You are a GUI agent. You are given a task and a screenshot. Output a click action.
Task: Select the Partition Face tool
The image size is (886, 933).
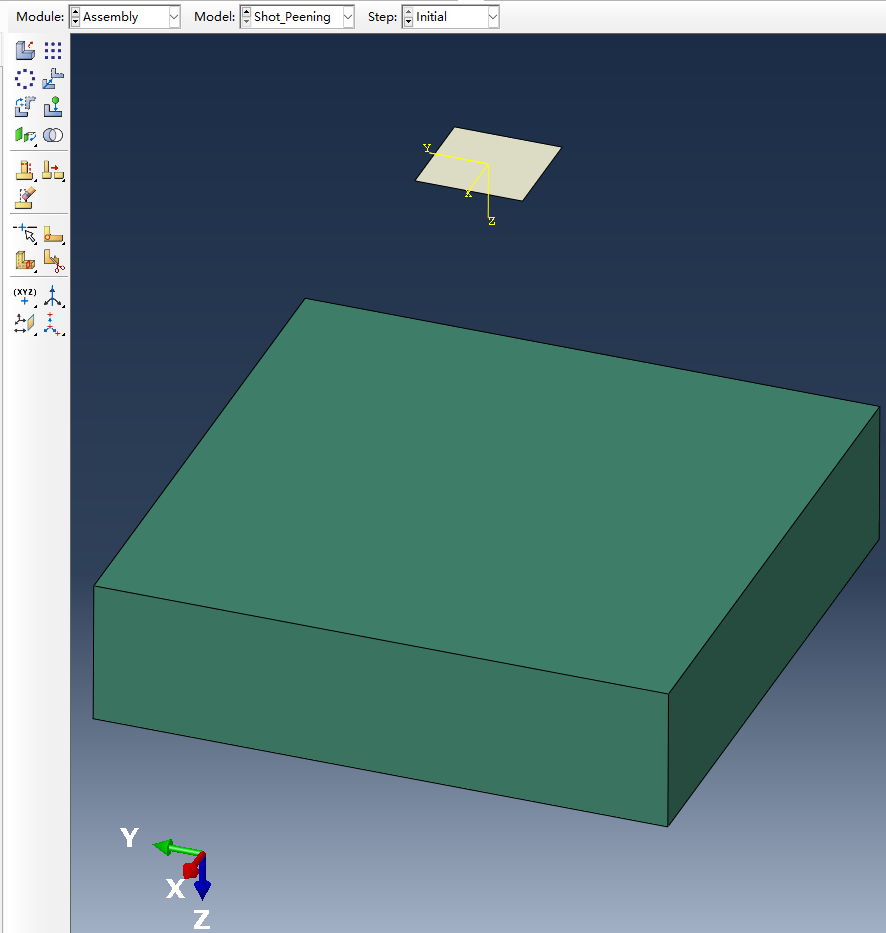tap(53, 234)
